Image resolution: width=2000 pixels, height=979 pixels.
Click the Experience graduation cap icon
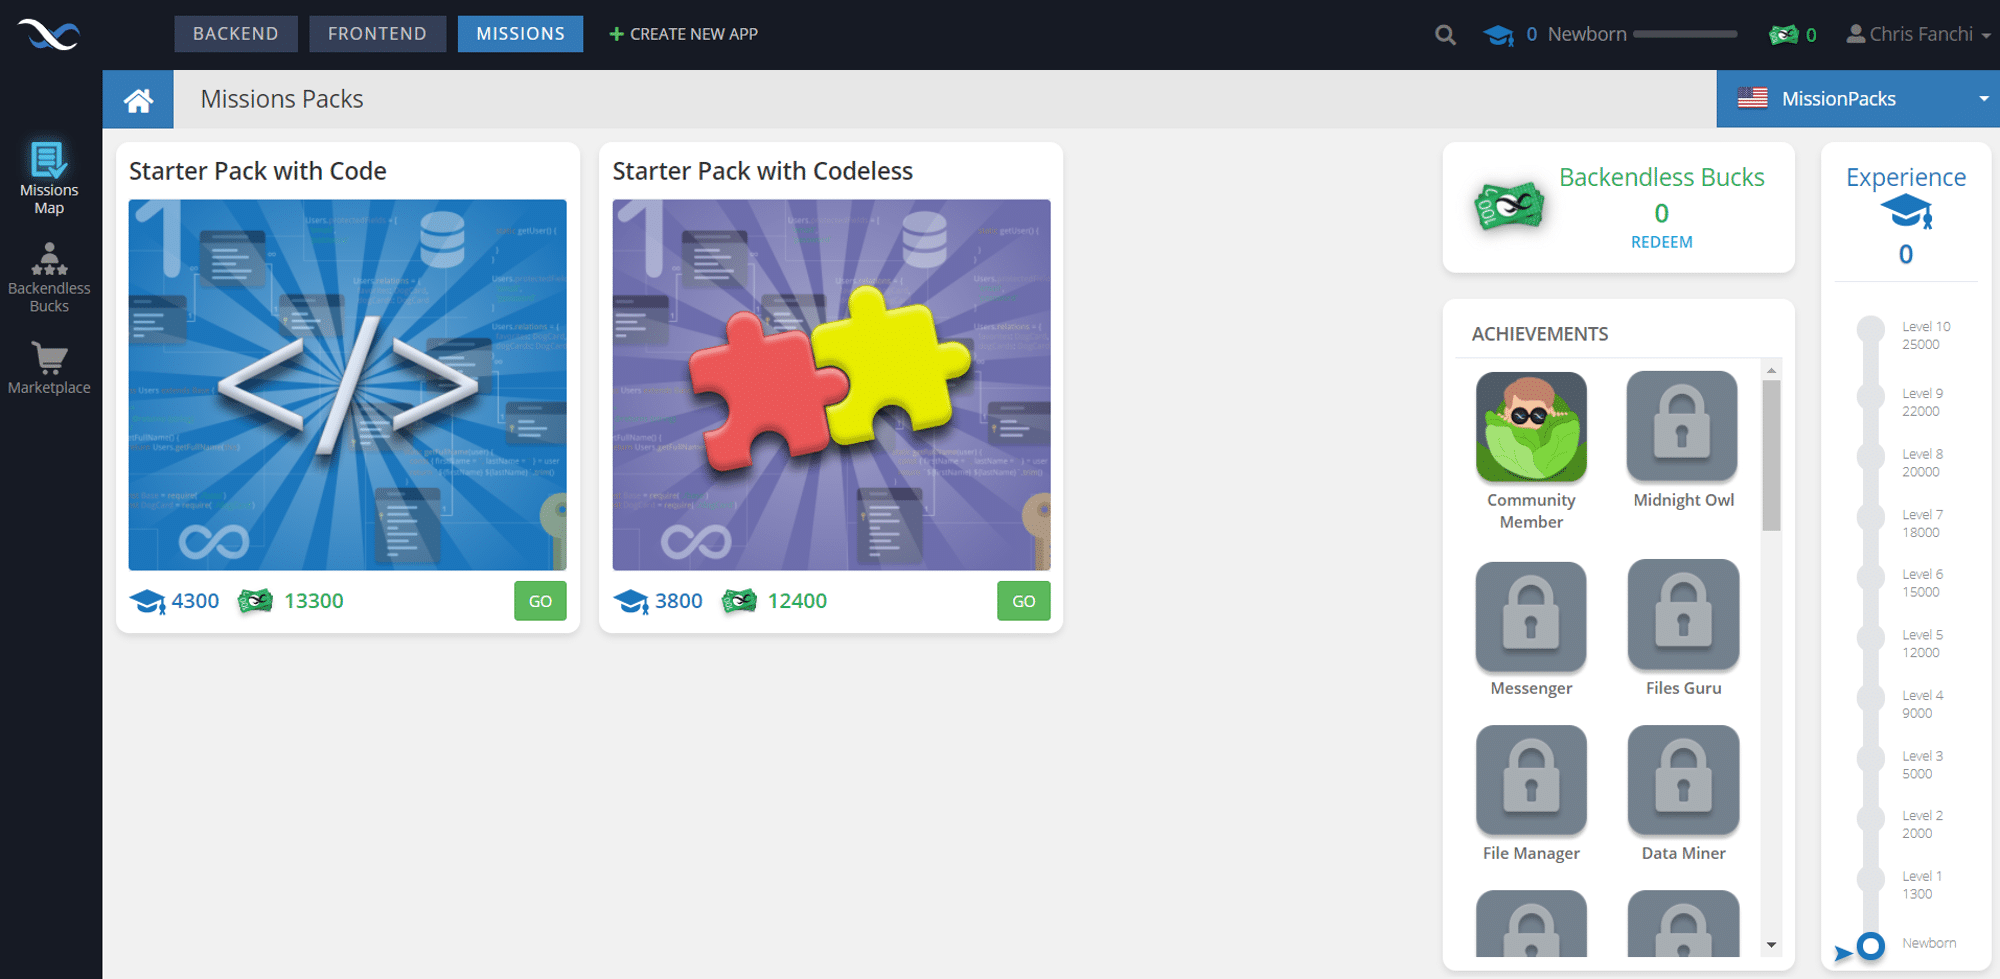tap(1906, 212)
